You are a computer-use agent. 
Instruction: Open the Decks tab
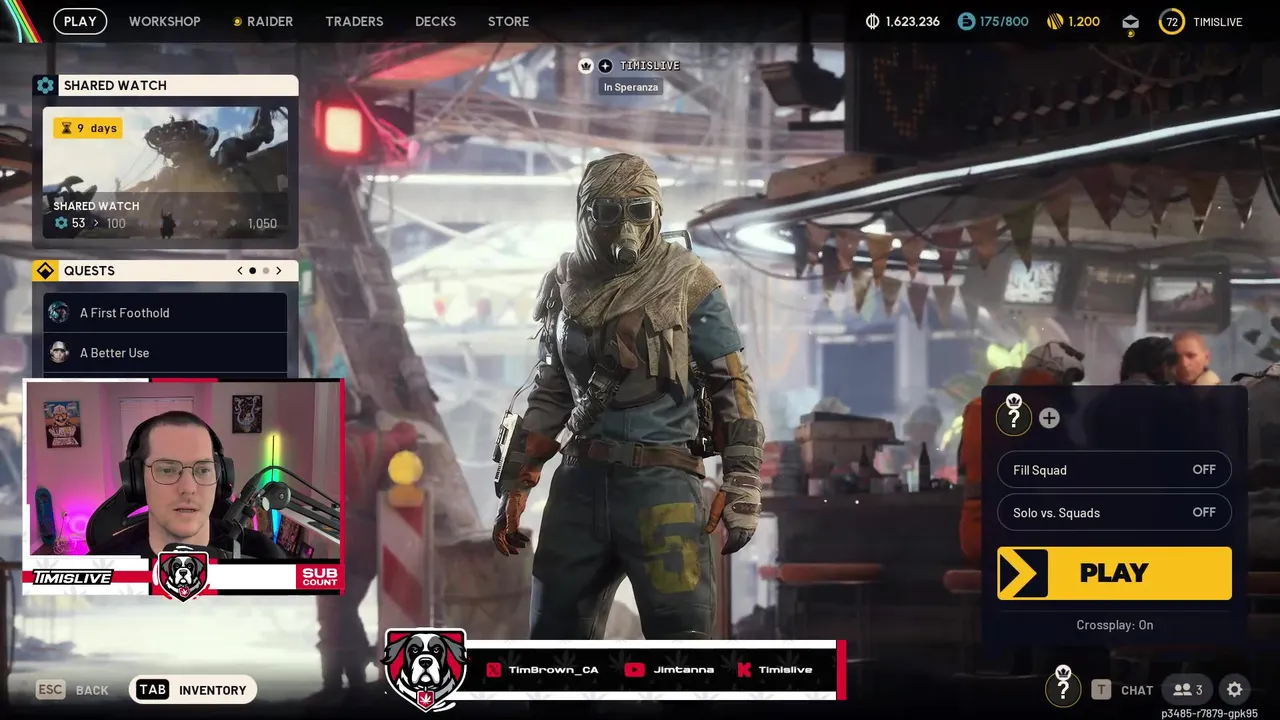435,21
